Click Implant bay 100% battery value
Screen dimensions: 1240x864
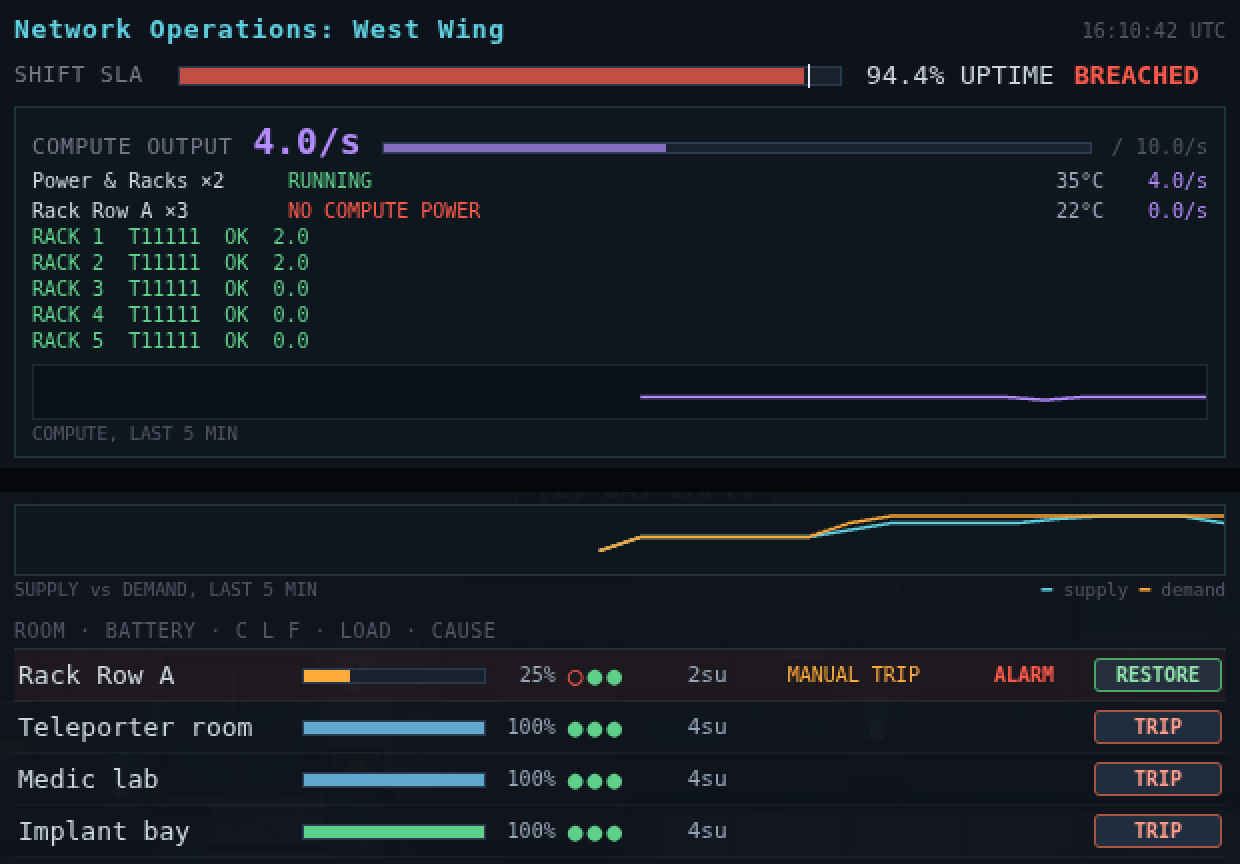pos(531,831)
